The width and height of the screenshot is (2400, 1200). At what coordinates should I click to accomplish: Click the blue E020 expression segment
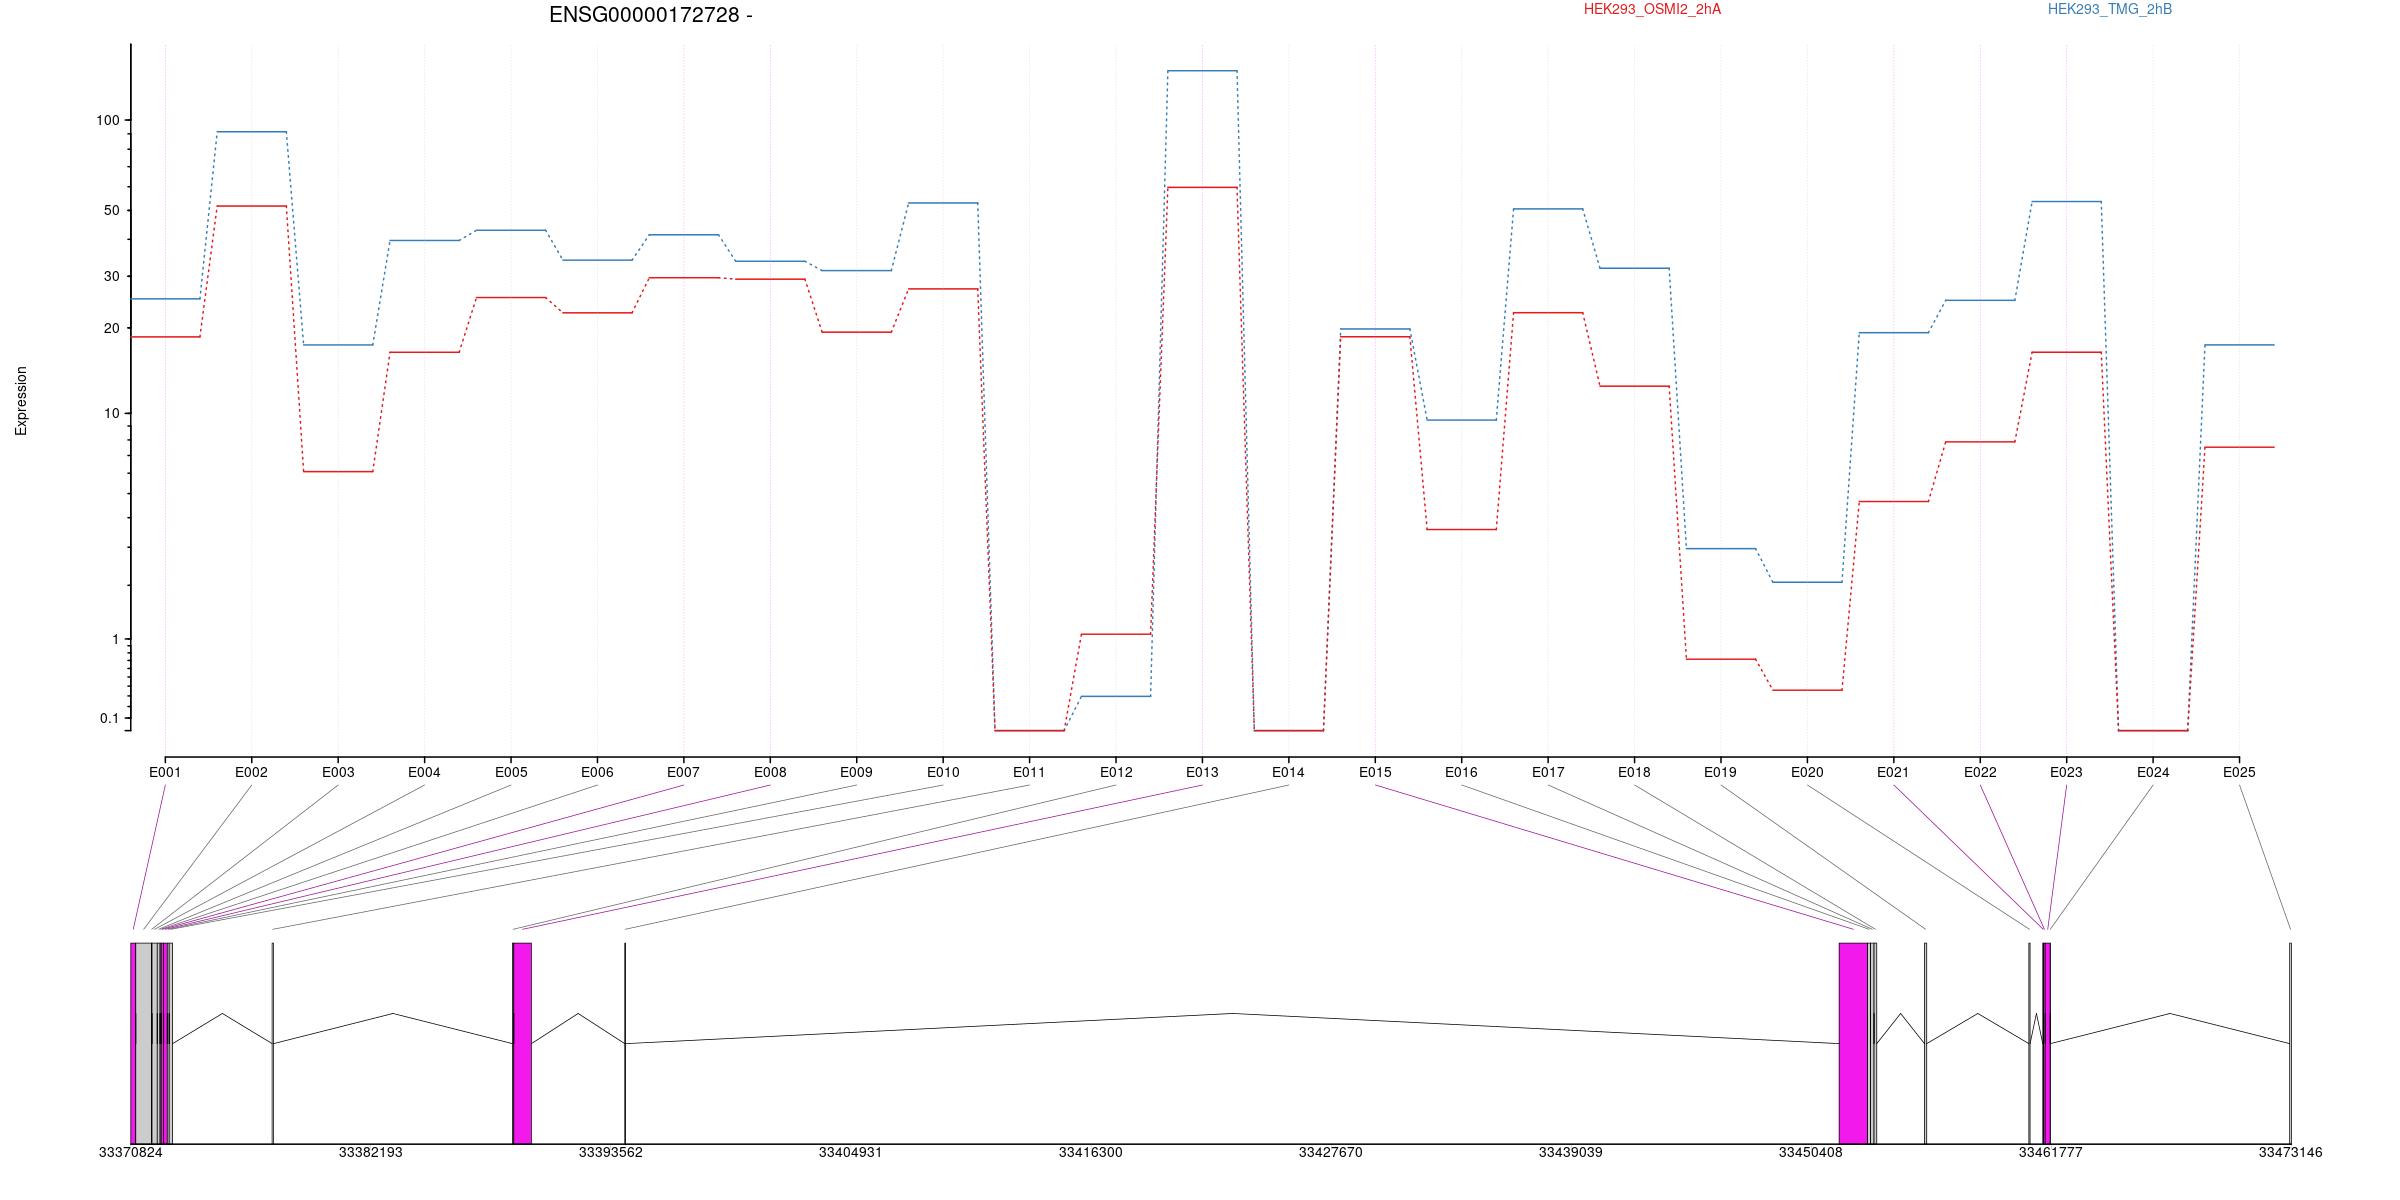(x=1807, y=582)
